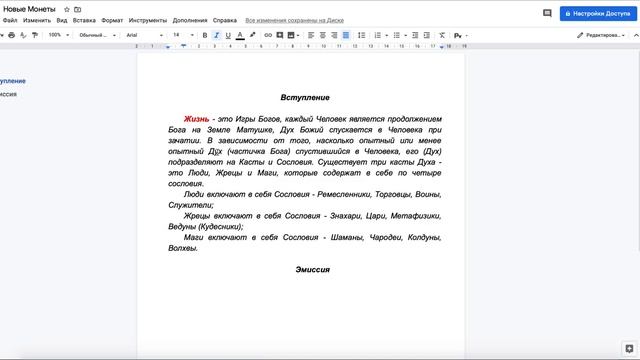Click the Вступление heading in the document
Viewport: 640px width, 360px height.
pos(305,98)
